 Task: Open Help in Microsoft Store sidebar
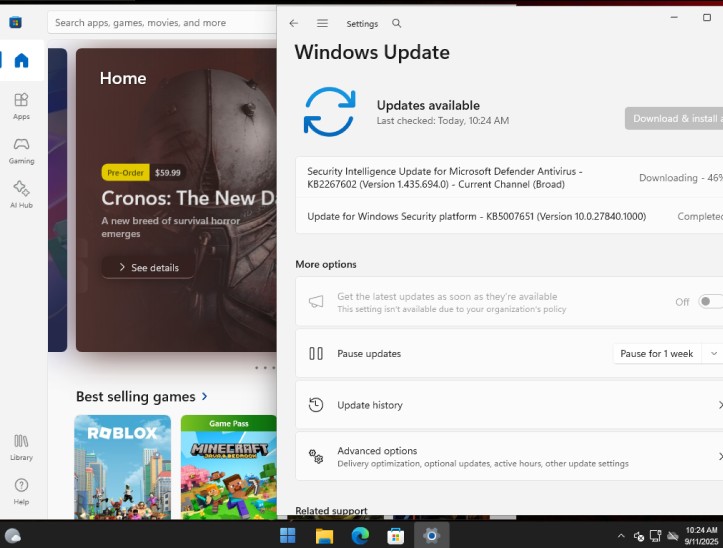tap(21, 491)
